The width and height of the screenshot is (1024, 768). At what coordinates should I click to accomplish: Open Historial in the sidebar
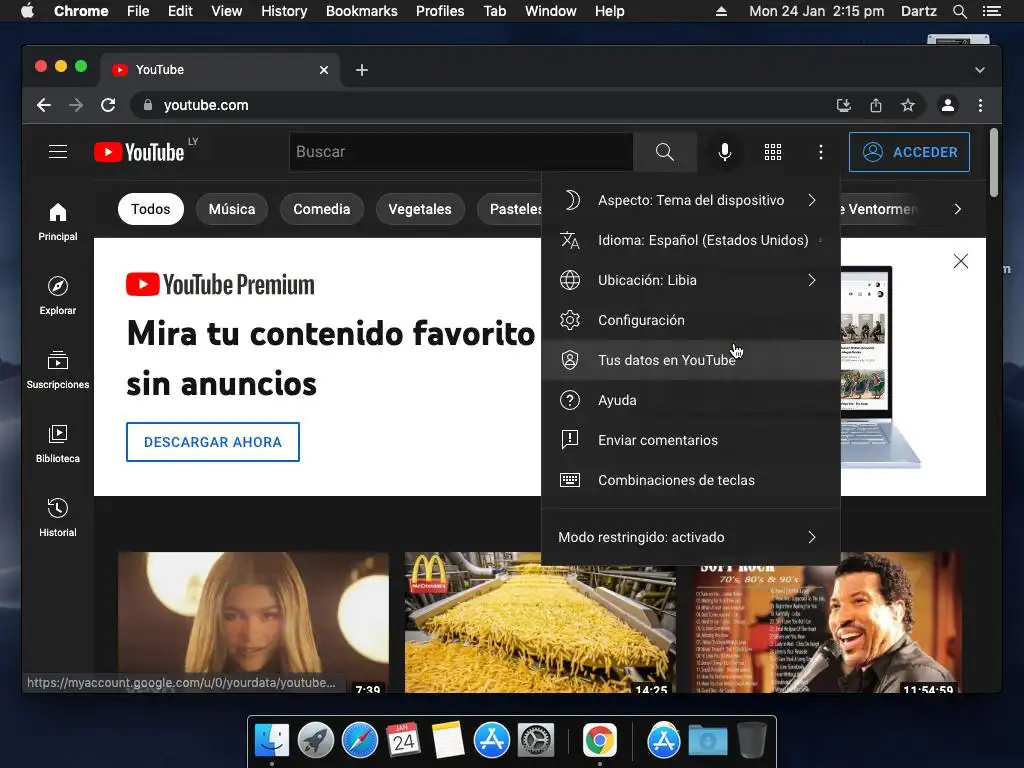click(57, 518)
